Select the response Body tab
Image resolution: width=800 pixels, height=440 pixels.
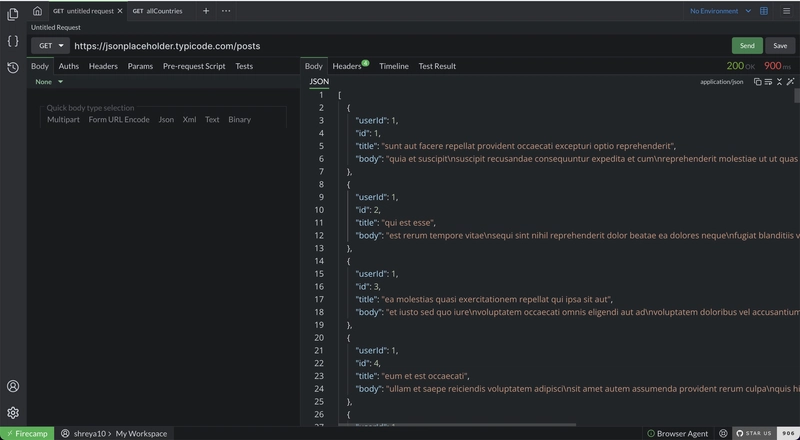click(x=314, y=66)
